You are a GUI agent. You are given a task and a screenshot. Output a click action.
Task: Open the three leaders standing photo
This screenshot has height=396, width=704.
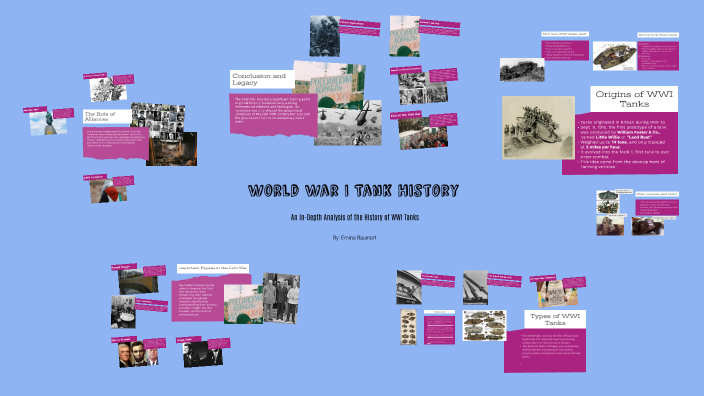(x=281, y=298)
